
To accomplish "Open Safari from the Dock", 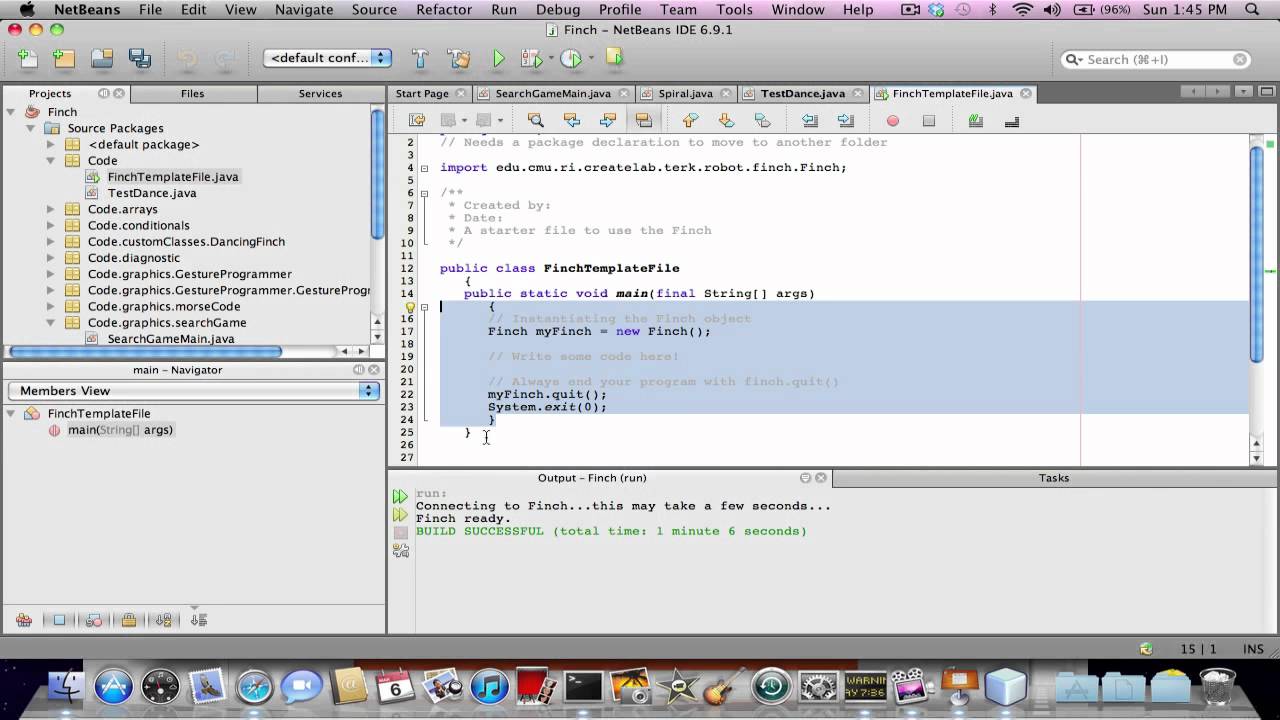I will (x=255, y=687).
